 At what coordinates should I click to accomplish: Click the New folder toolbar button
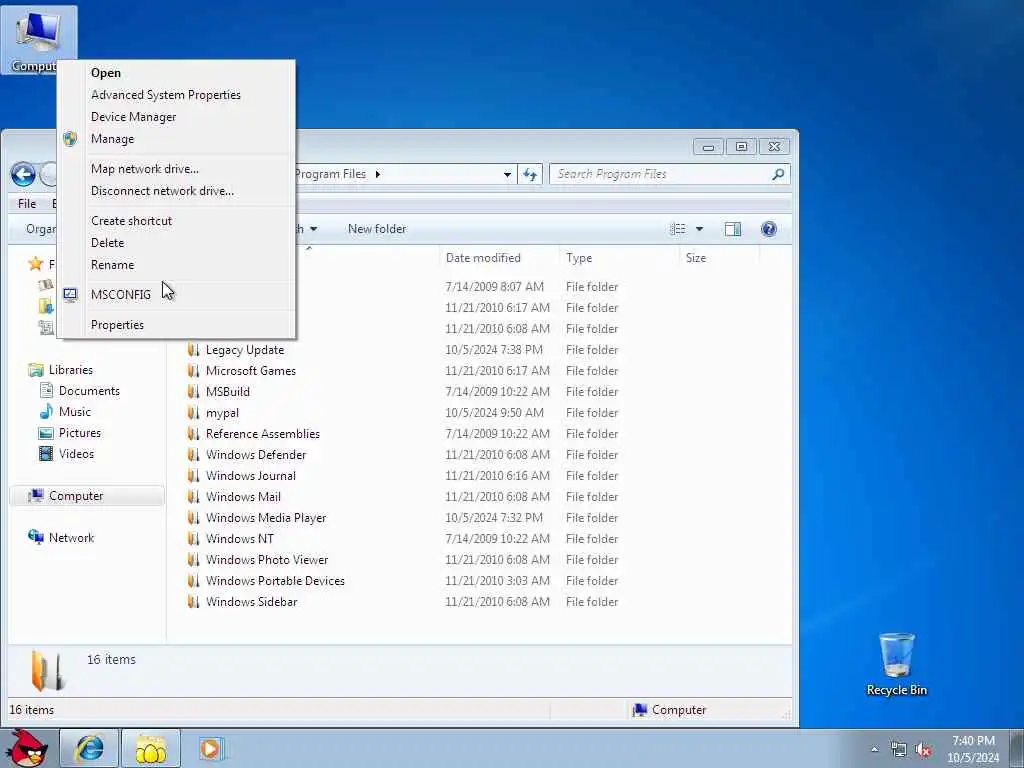(x=377, y=229)
